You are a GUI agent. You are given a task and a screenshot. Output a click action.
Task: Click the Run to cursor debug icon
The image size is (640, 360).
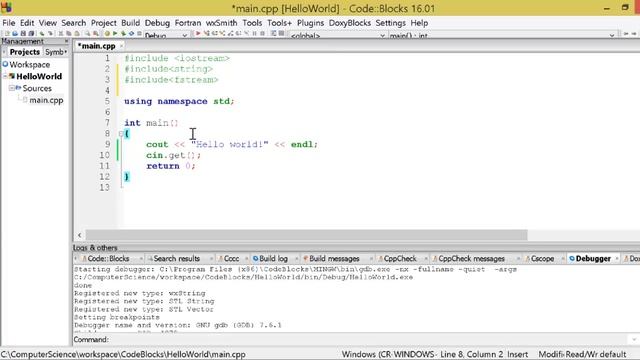click(207, 33)
